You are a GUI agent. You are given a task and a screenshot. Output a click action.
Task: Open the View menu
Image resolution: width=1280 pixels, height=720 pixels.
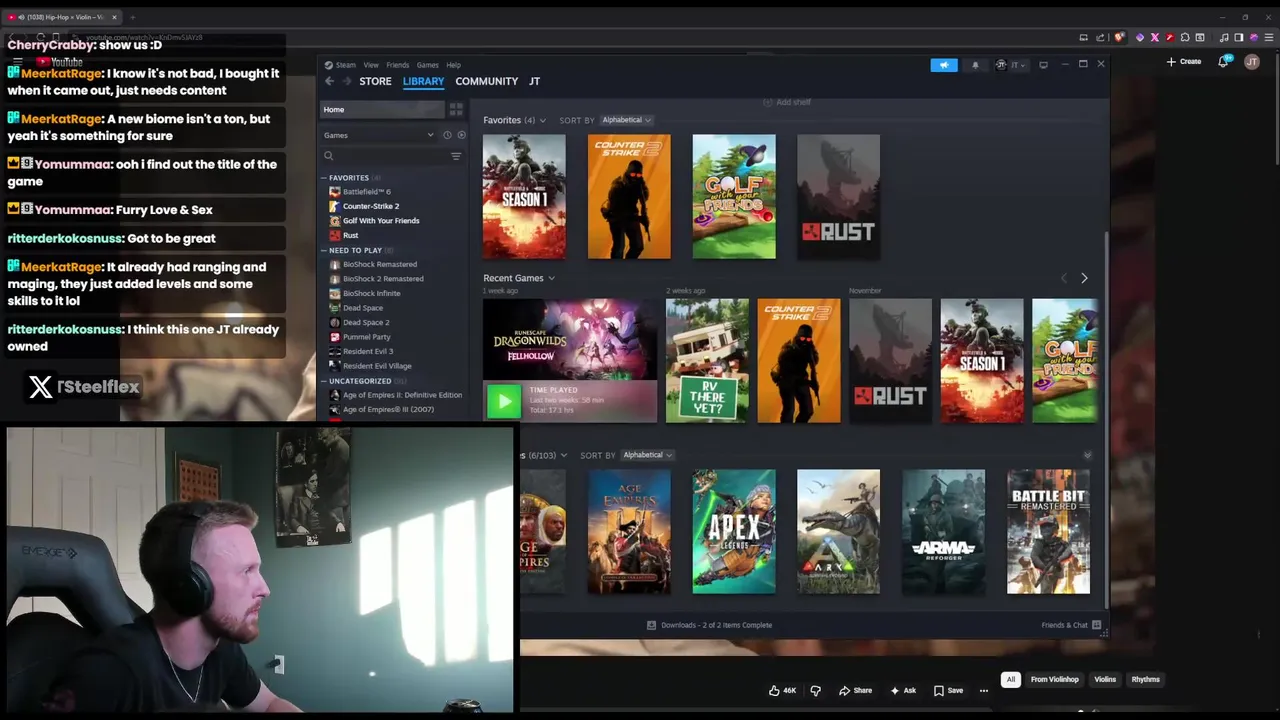point(371,65)
